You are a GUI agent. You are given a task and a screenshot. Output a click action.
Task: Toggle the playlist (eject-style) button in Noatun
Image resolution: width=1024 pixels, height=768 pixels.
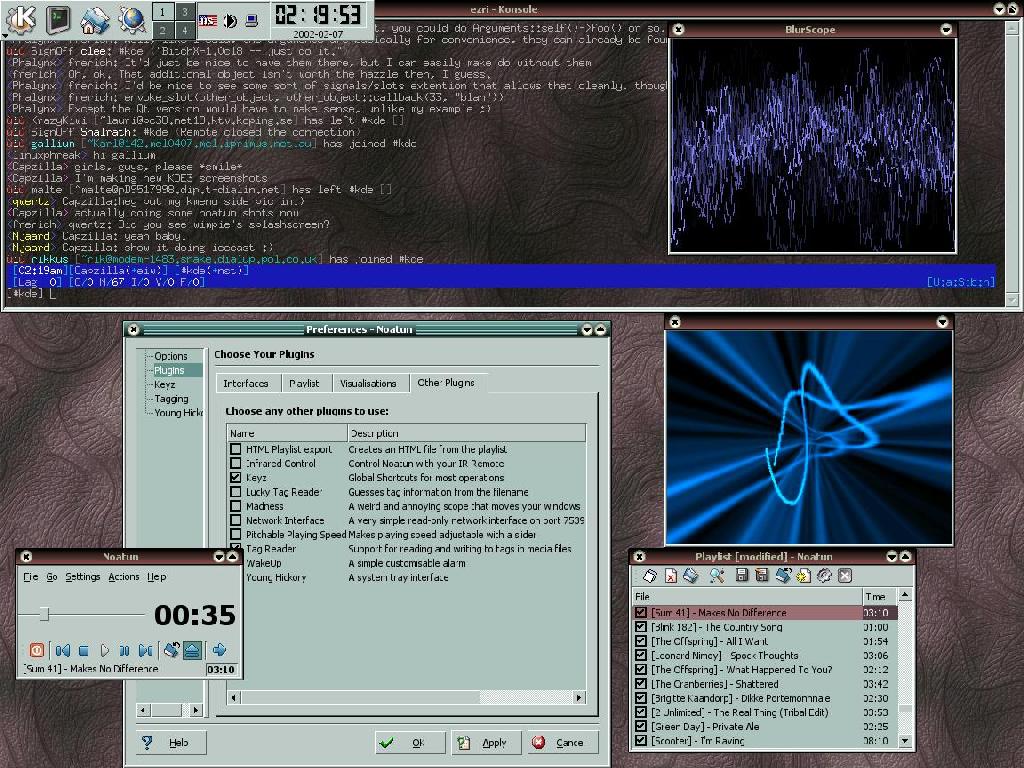point(193,650)
